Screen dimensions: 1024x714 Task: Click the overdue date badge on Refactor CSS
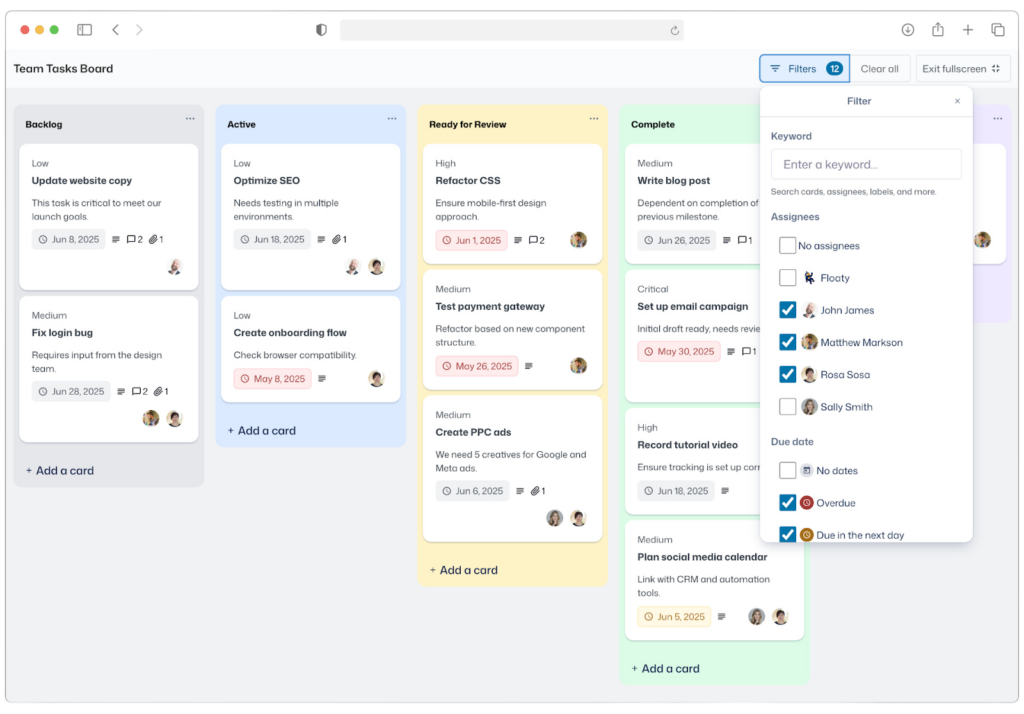tap(471, 240)
